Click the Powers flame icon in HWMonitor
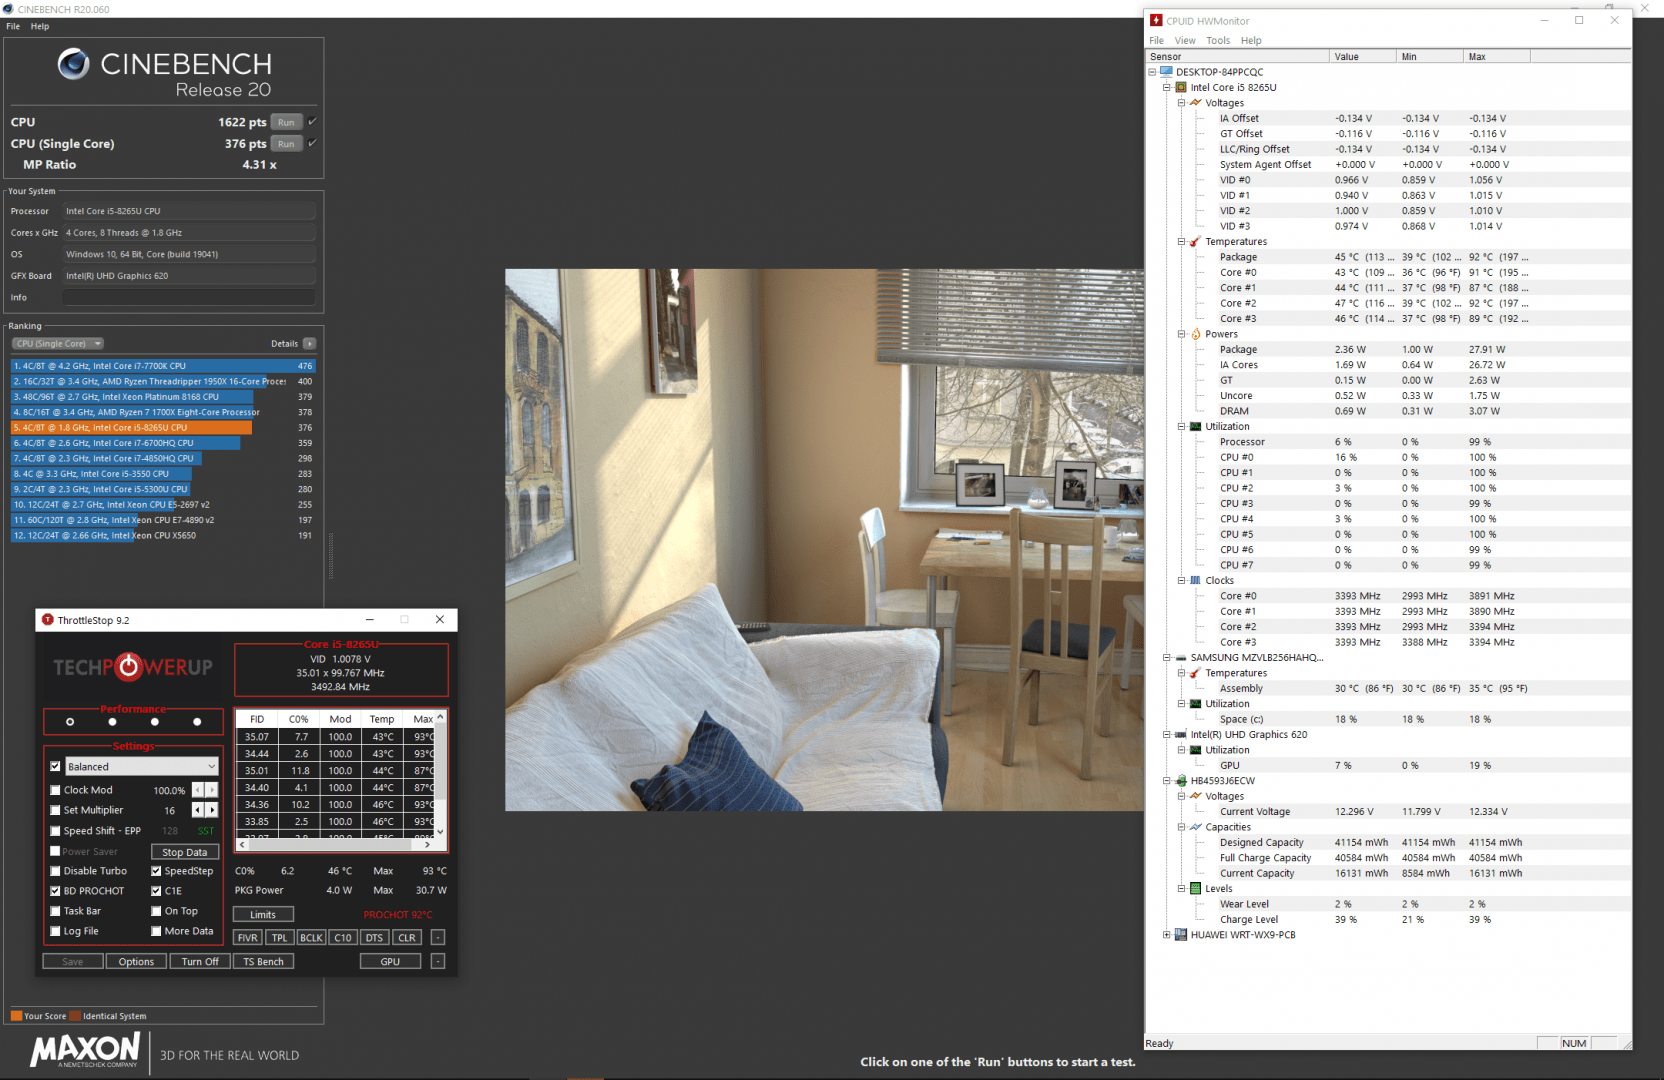The height and width of the screenshot is (1080, 1664). coord(1195,334)
